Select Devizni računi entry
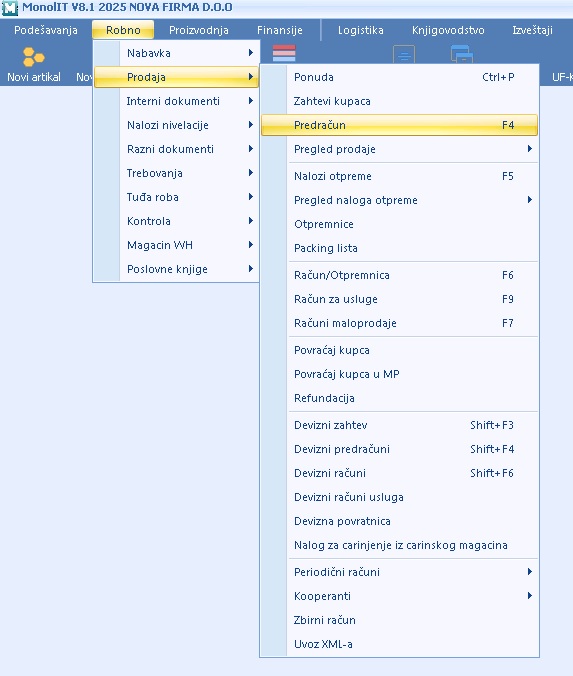Viewport: 573px width, 676px height. point(400,473)
